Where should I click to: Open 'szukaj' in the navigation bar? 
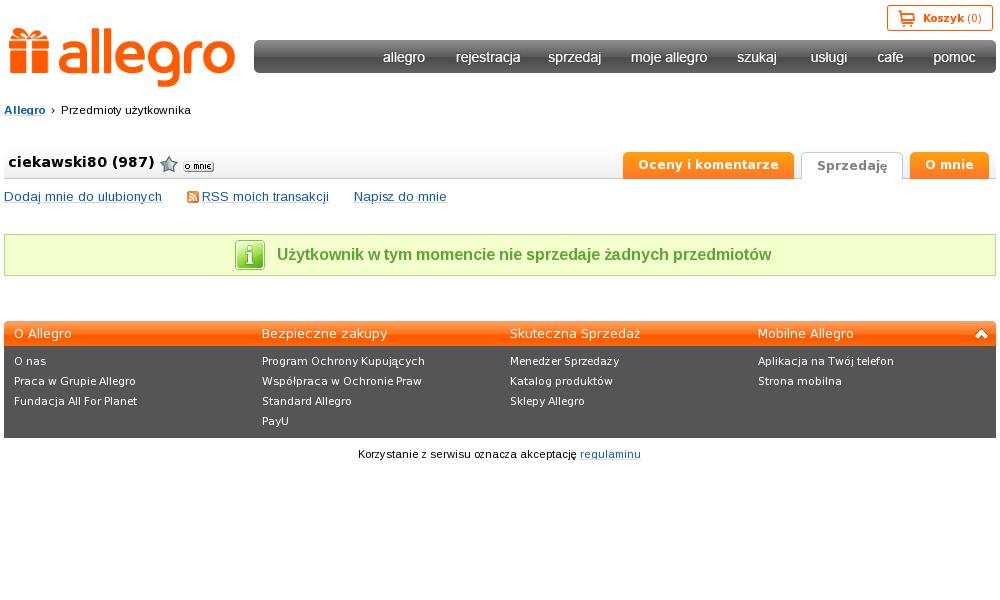point(757,57)
